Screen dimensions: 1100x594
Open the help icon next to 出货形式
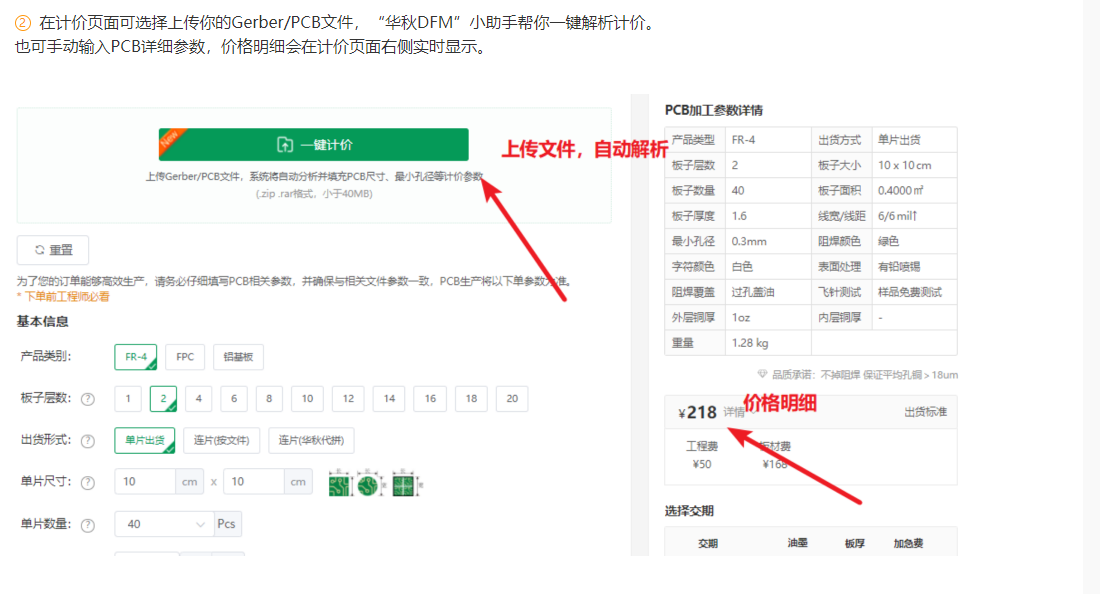[88, 440]
